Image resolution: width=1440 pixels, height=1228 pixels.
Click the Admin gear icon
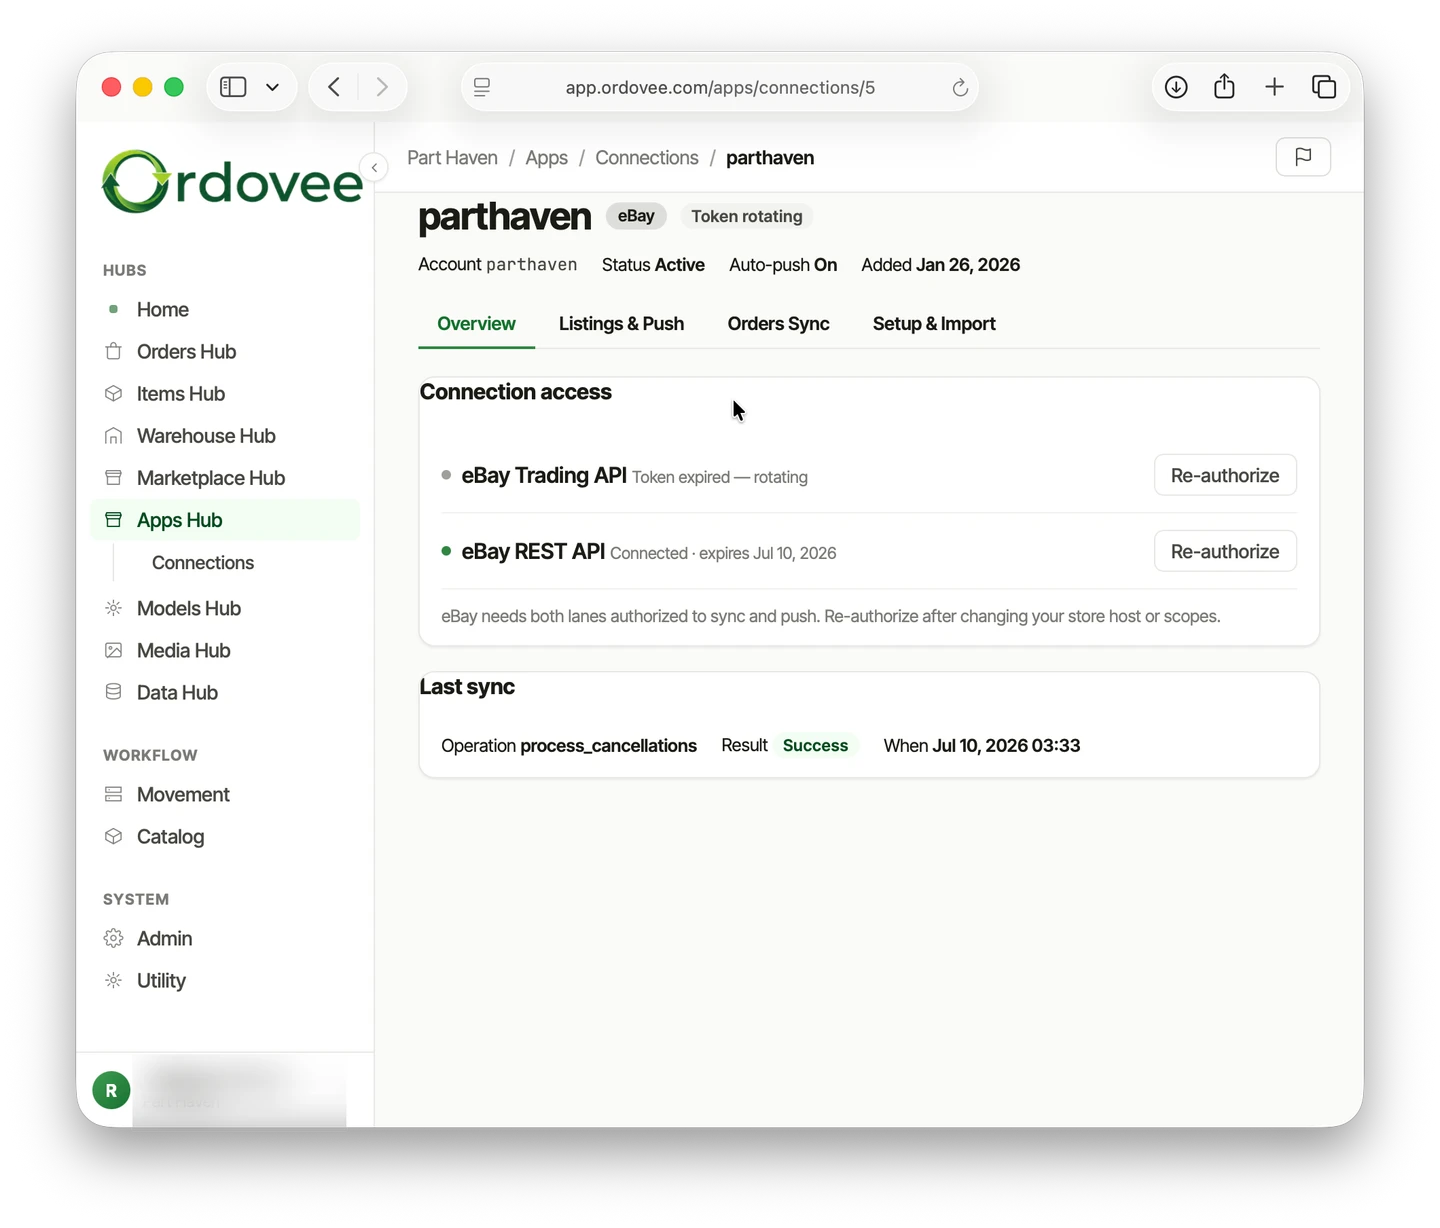tap(114, 938)
